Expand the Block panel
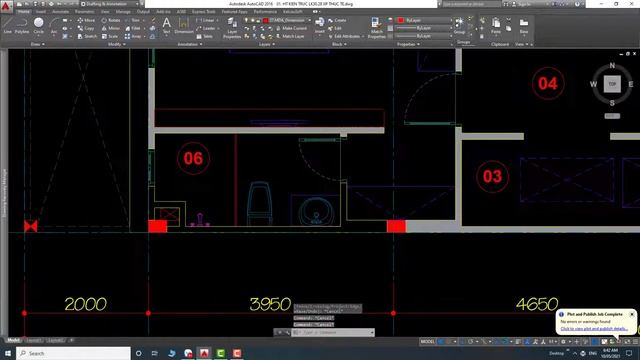Image resolution: width=640 pixels, height=360 pixels. (x=339, y=44)
